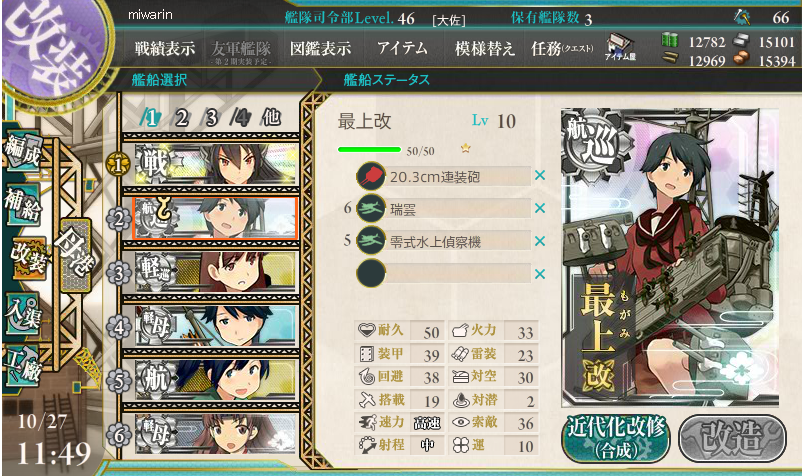Screen dimensions: 804x476
Task: Open the 図鑑表示 encyclopedia menu
Action: 320,49
